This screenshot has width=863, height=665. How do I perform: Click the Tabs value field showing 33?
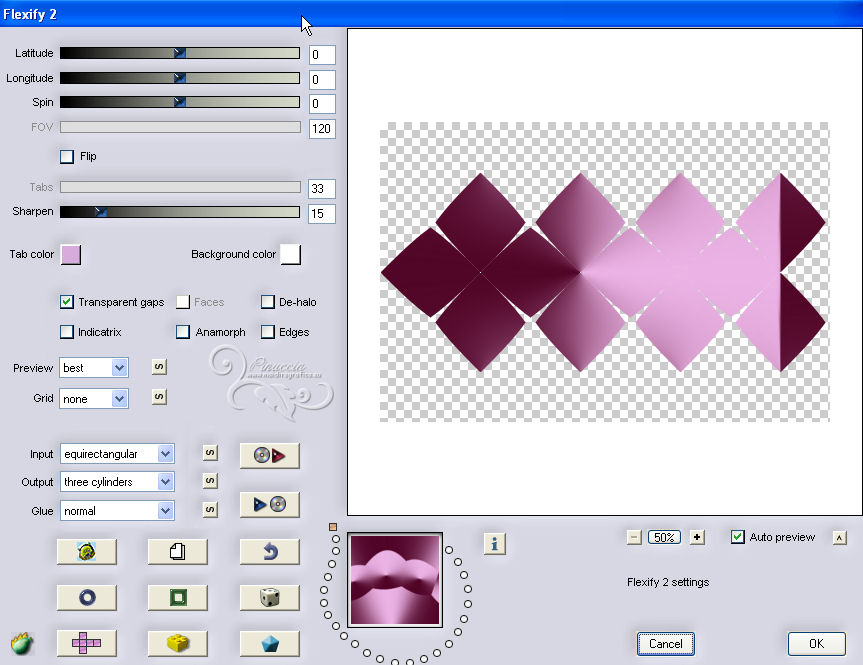coord(322,189)
